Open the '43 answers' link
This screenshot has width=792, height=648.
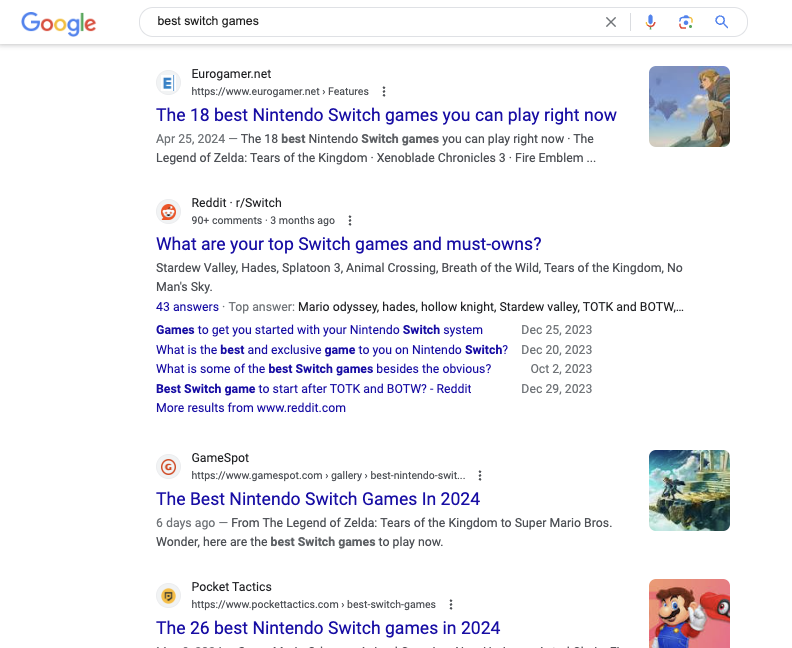(x=187, y=307)
